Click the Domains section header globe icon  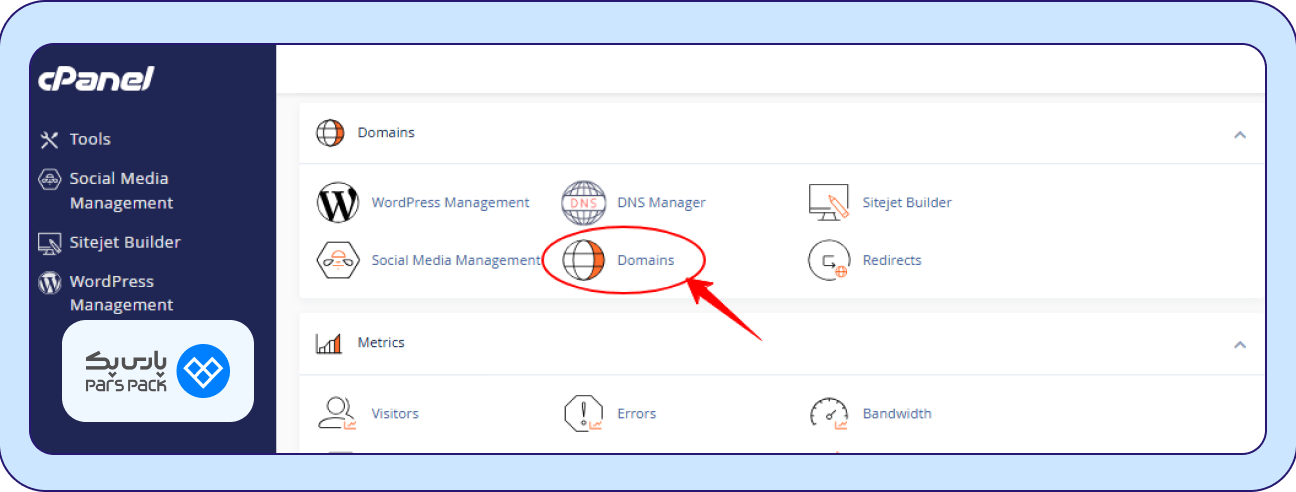(x=331, y=133)
